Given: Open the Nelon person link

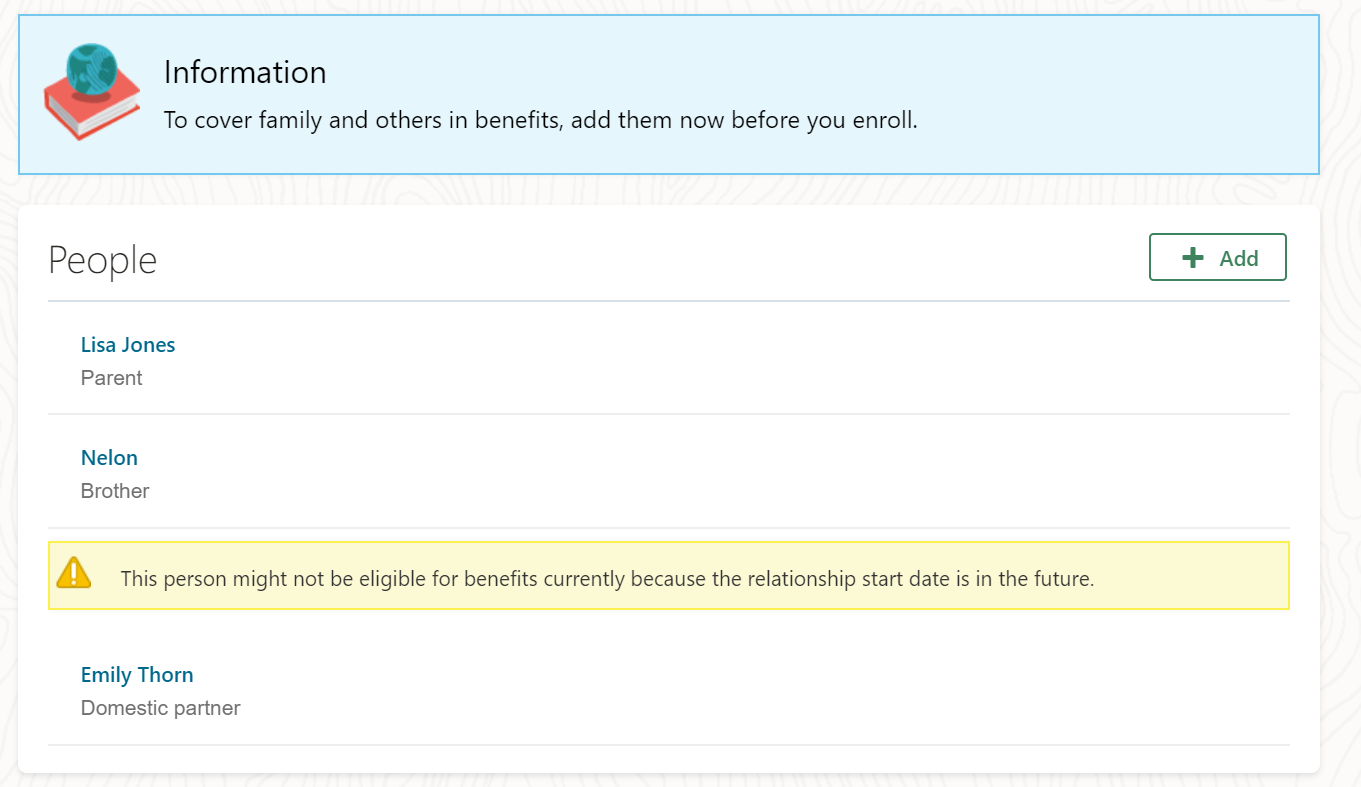Looking at the screenshot, I should (109, 458).
